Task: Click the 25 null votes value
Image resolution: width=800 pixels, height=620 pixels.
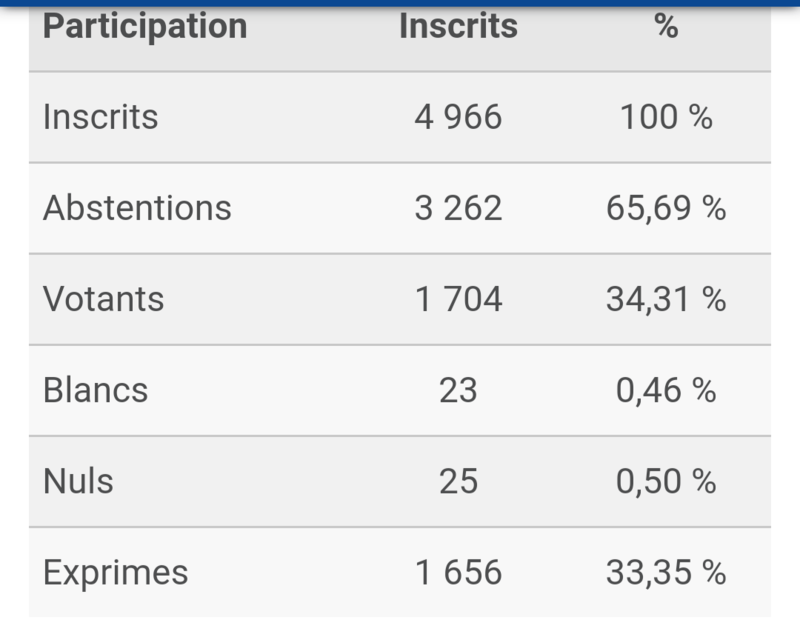Action: coord(458,481)
